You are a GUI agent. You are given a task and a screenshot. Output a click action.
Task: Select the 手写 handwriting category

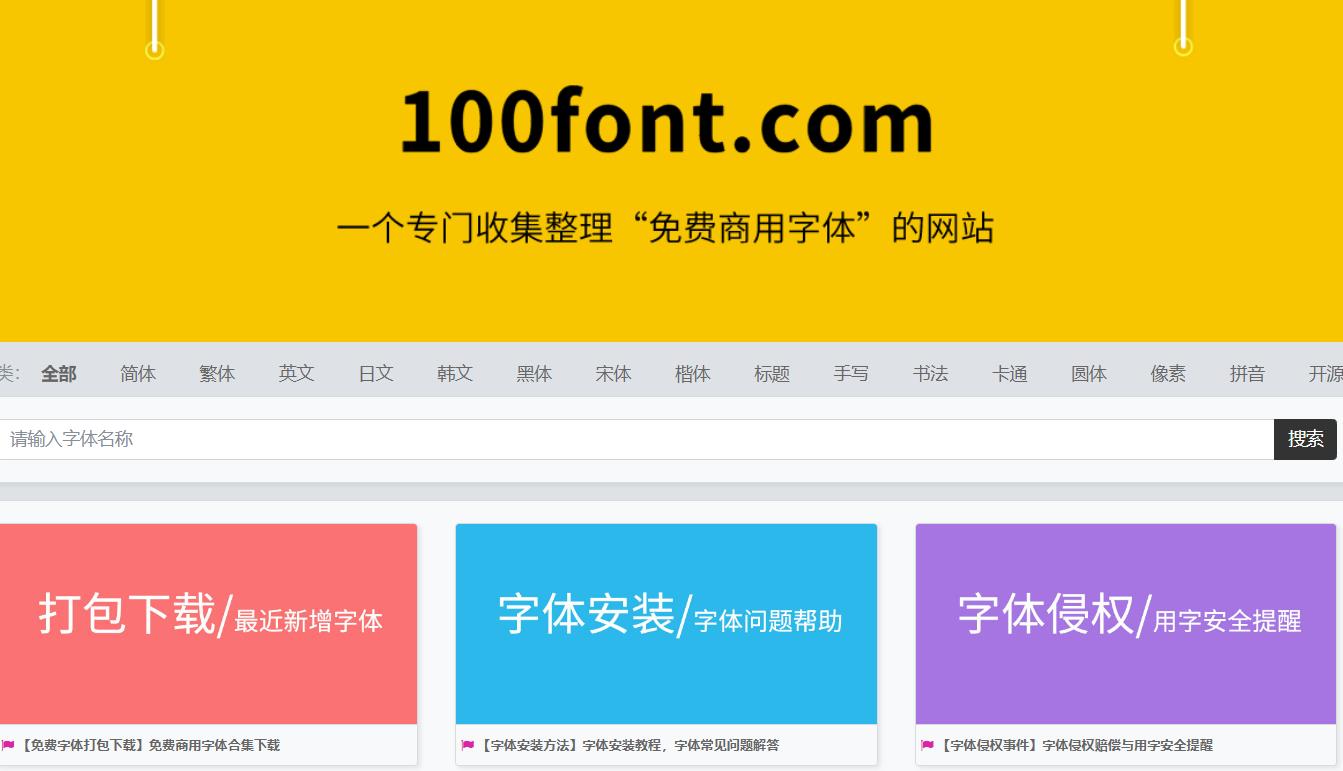pyautogui.click(x=851, y=373)
